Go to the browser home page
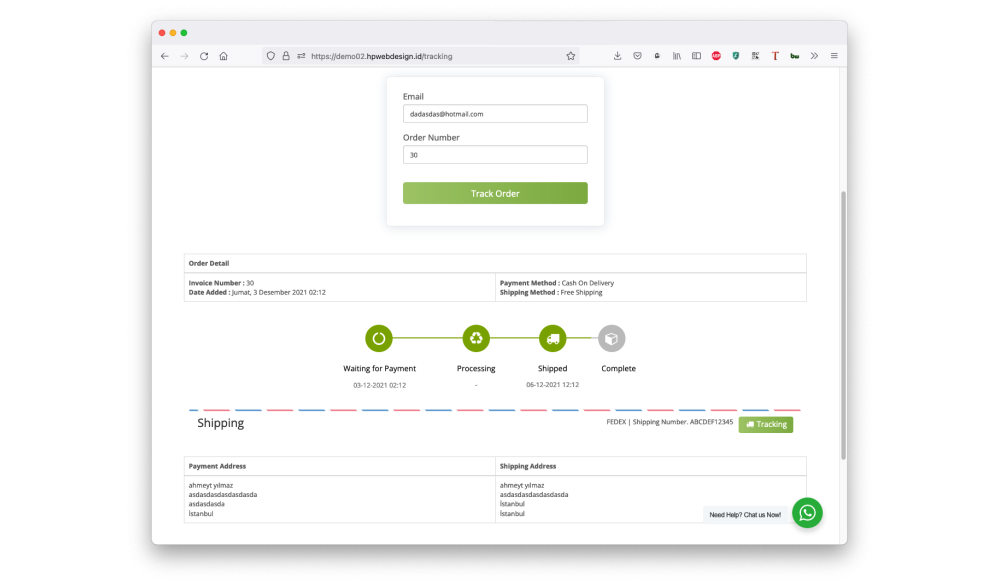1000x585 pixels. tap(223, 56)
